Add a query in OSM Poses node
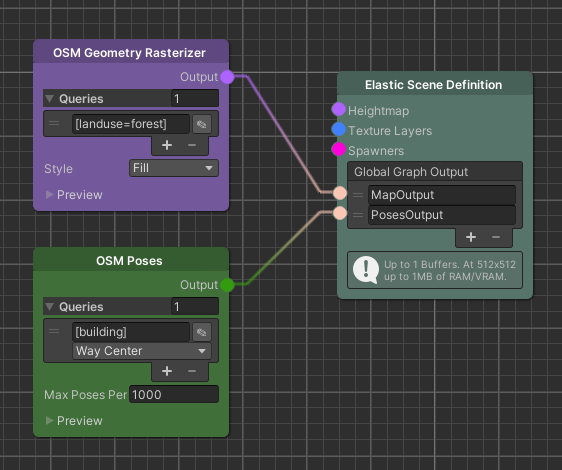 click(167, 371)
